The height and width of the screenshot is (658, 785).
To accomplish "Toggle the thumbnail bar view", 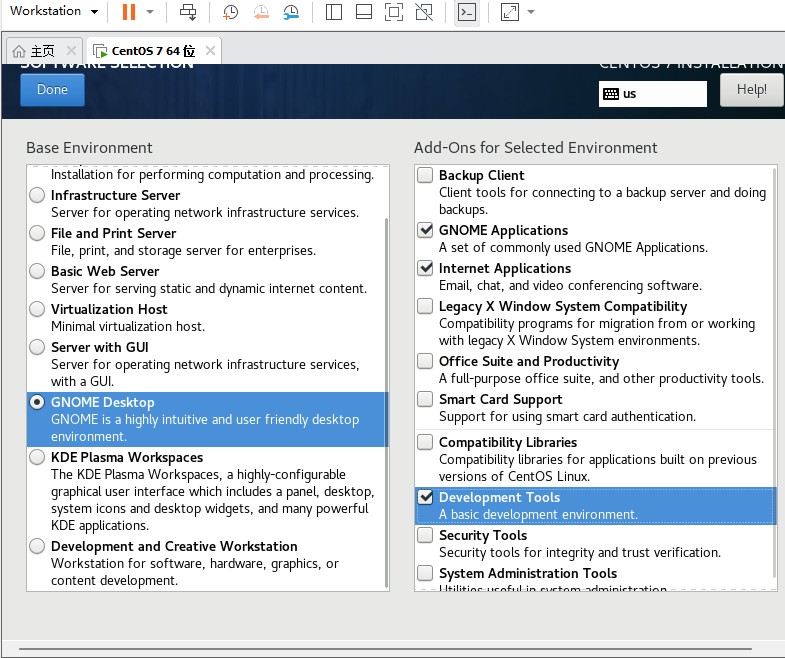I will click(363, 12).
